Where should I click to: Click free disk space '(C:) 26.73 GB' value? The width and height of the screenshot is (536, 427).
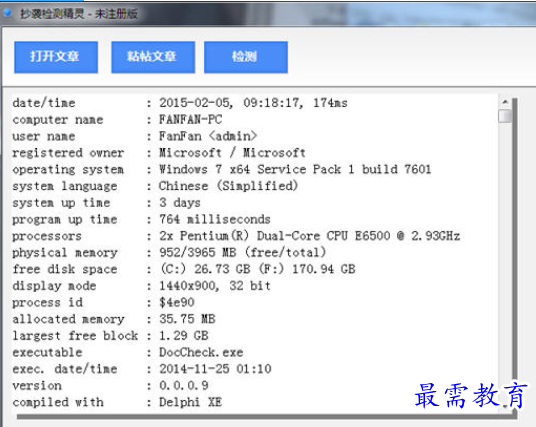(205, 269)
